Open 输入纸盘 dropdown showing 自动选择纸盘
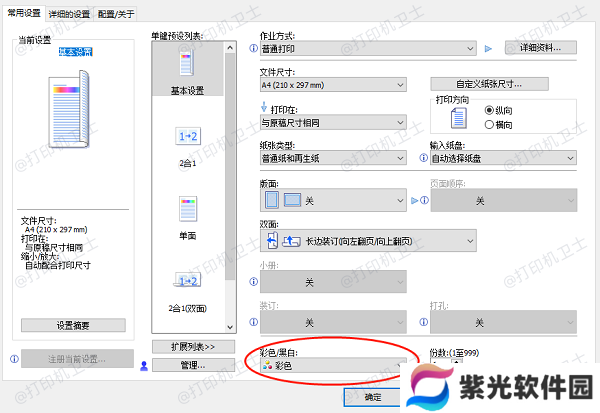Screen dimensions: 600x413 (503, 158)
